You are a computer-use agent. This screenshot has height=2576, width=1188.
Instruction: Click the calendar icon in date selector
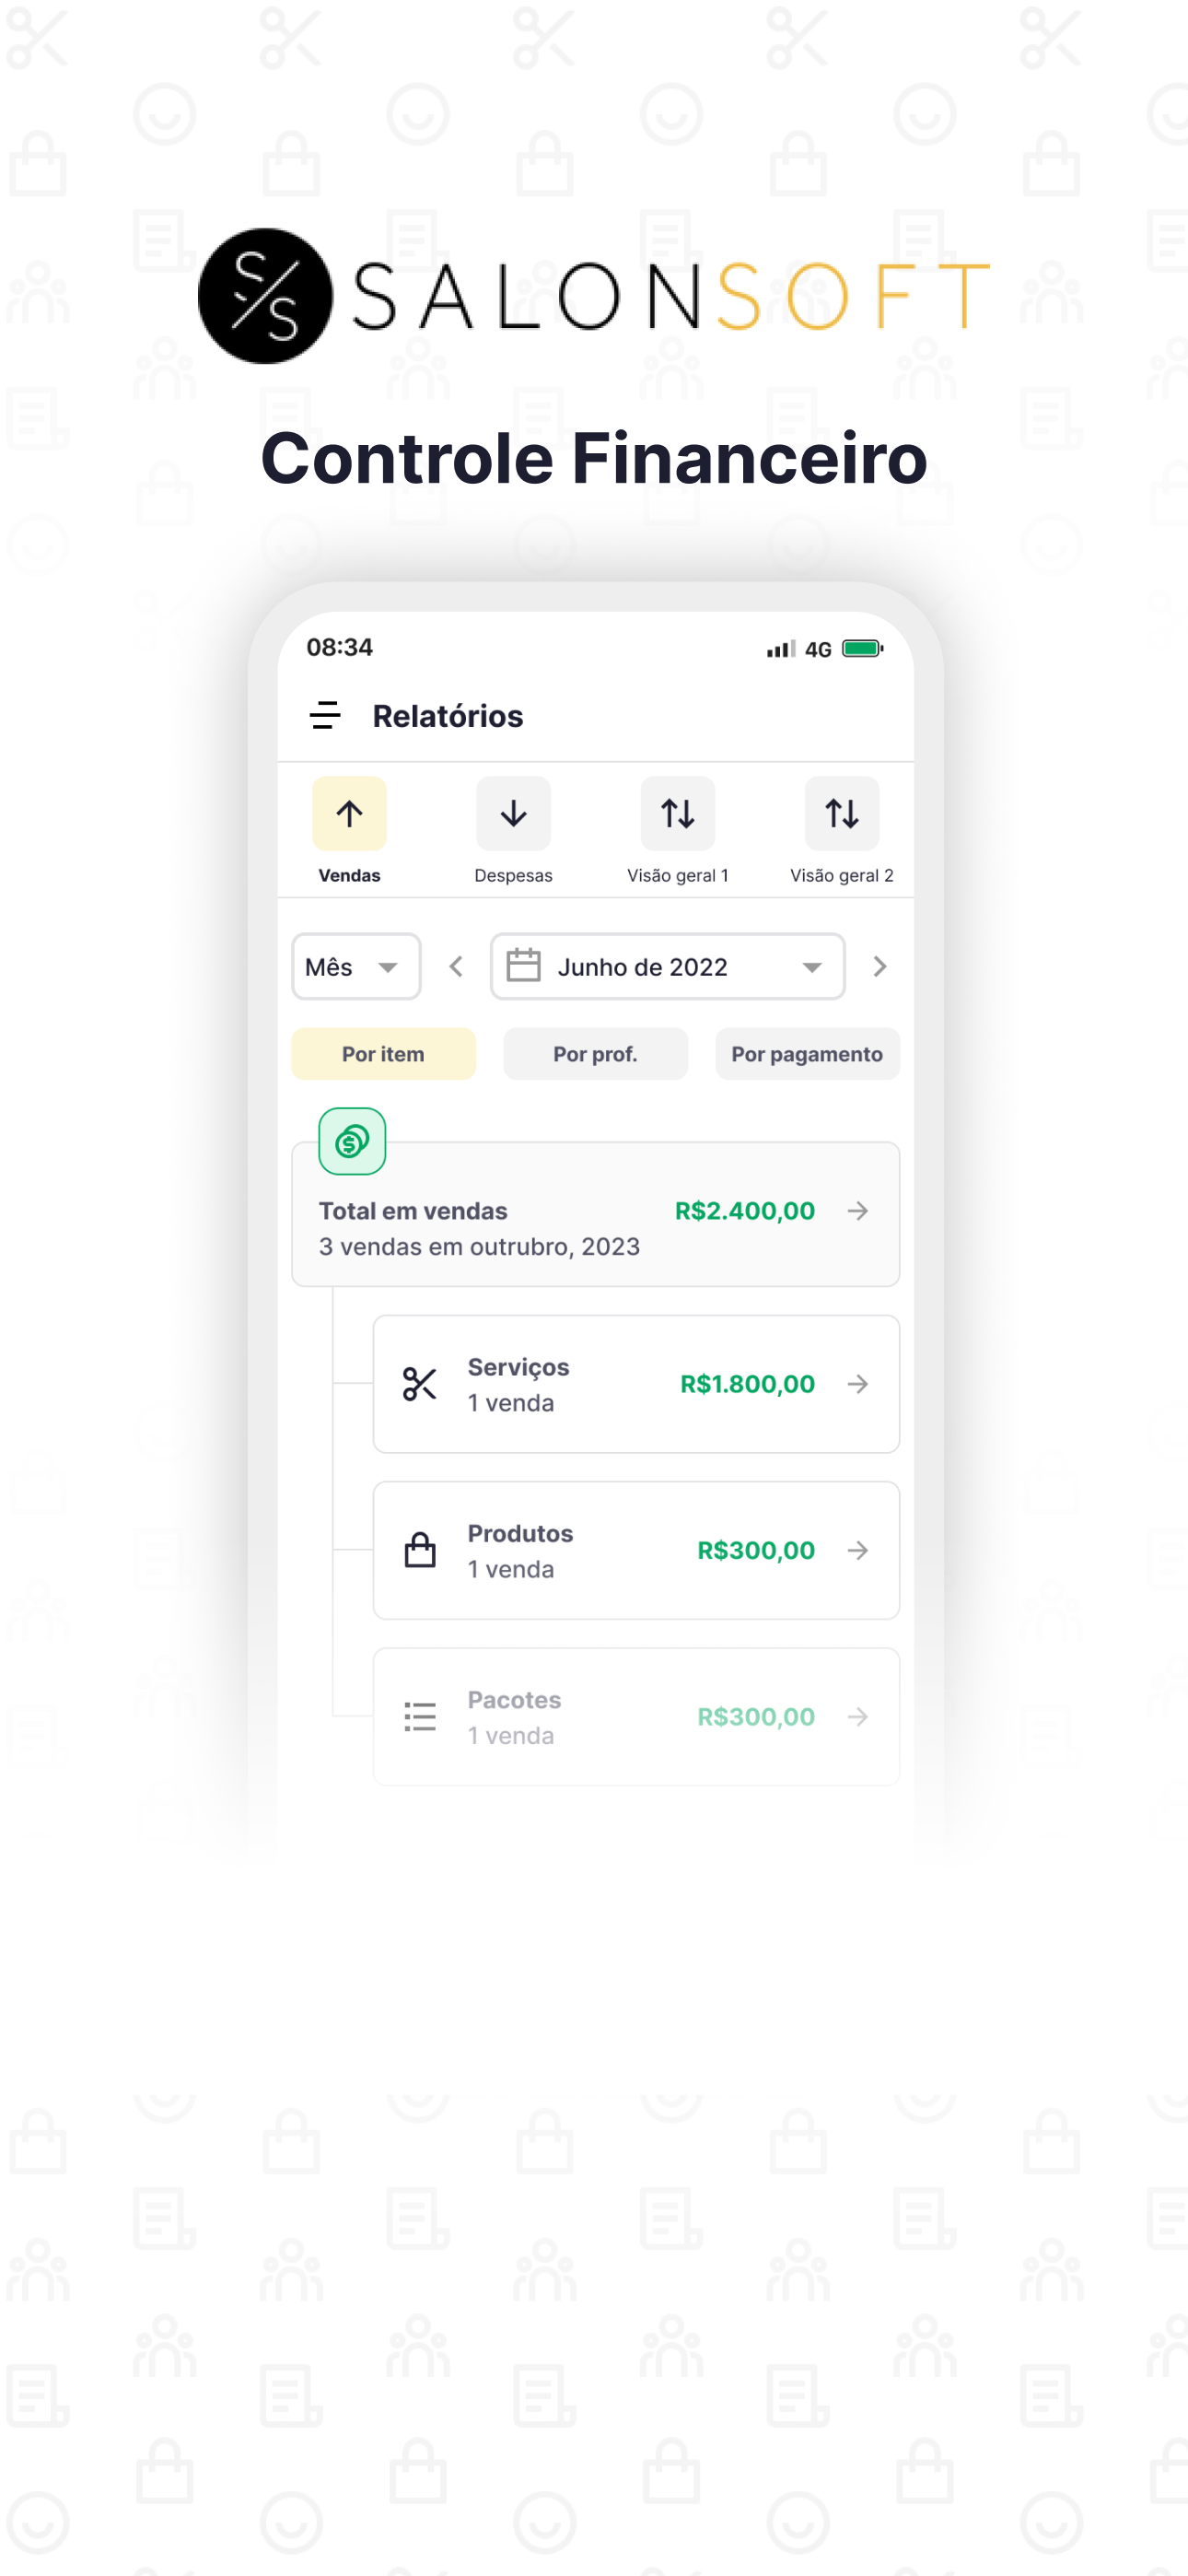523,965
